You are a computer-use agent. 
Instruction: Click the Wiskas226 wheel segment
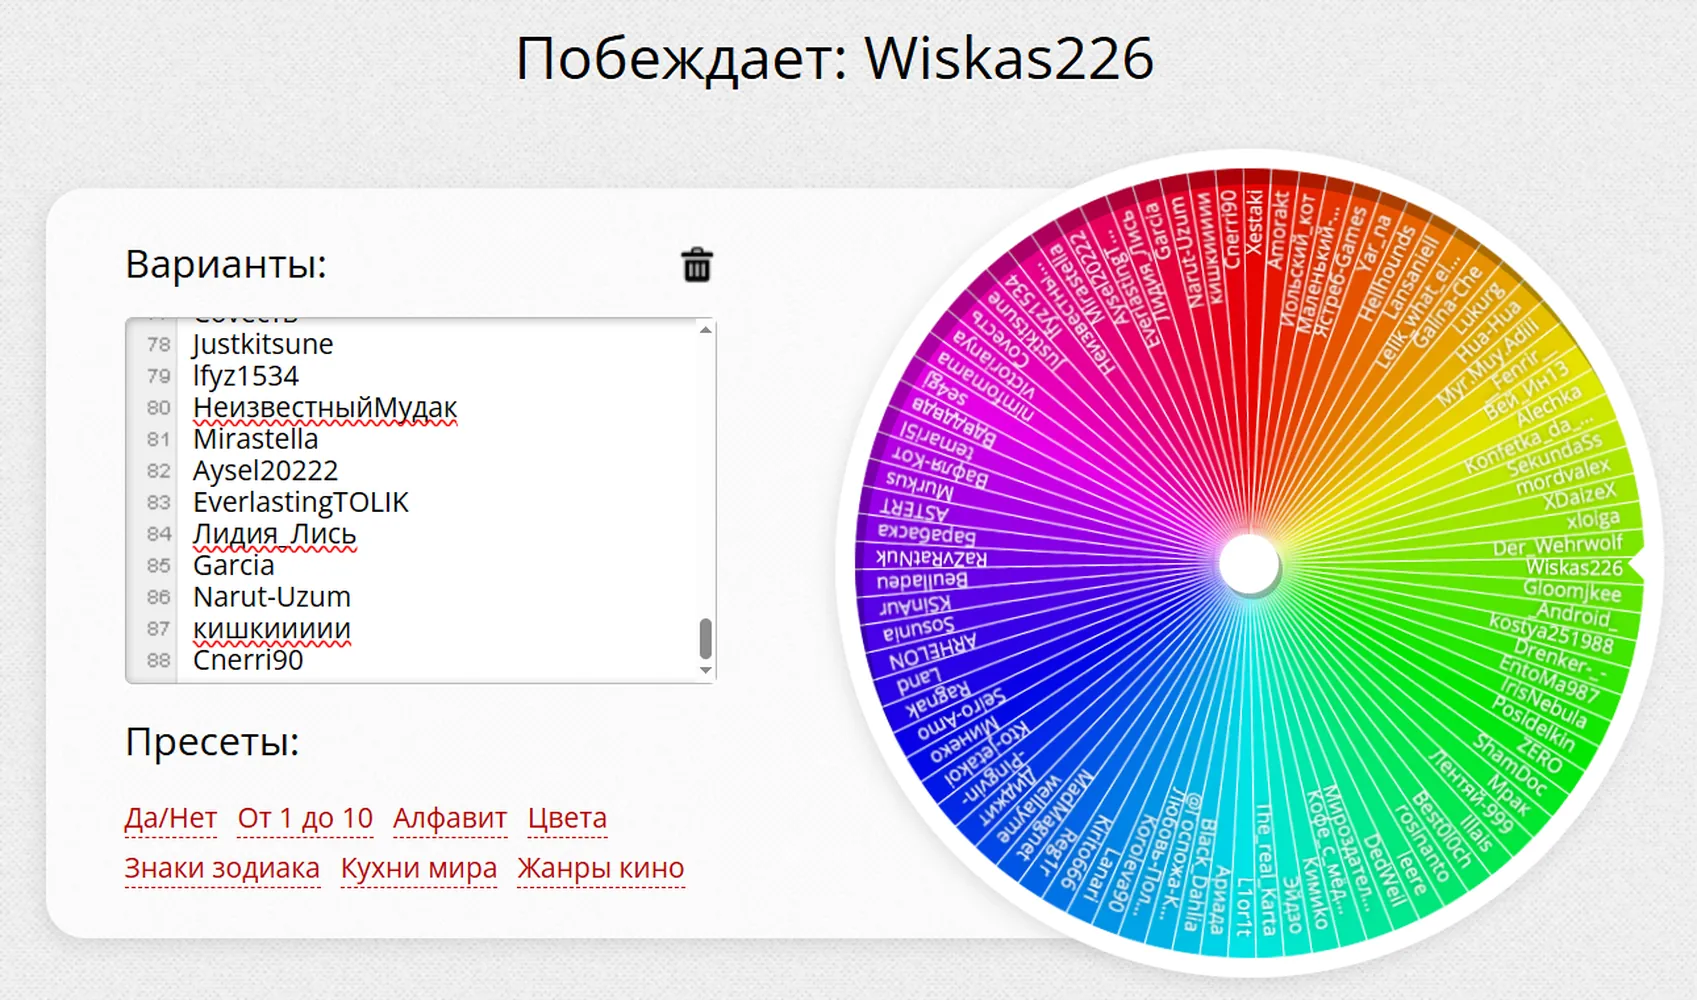1574,567
